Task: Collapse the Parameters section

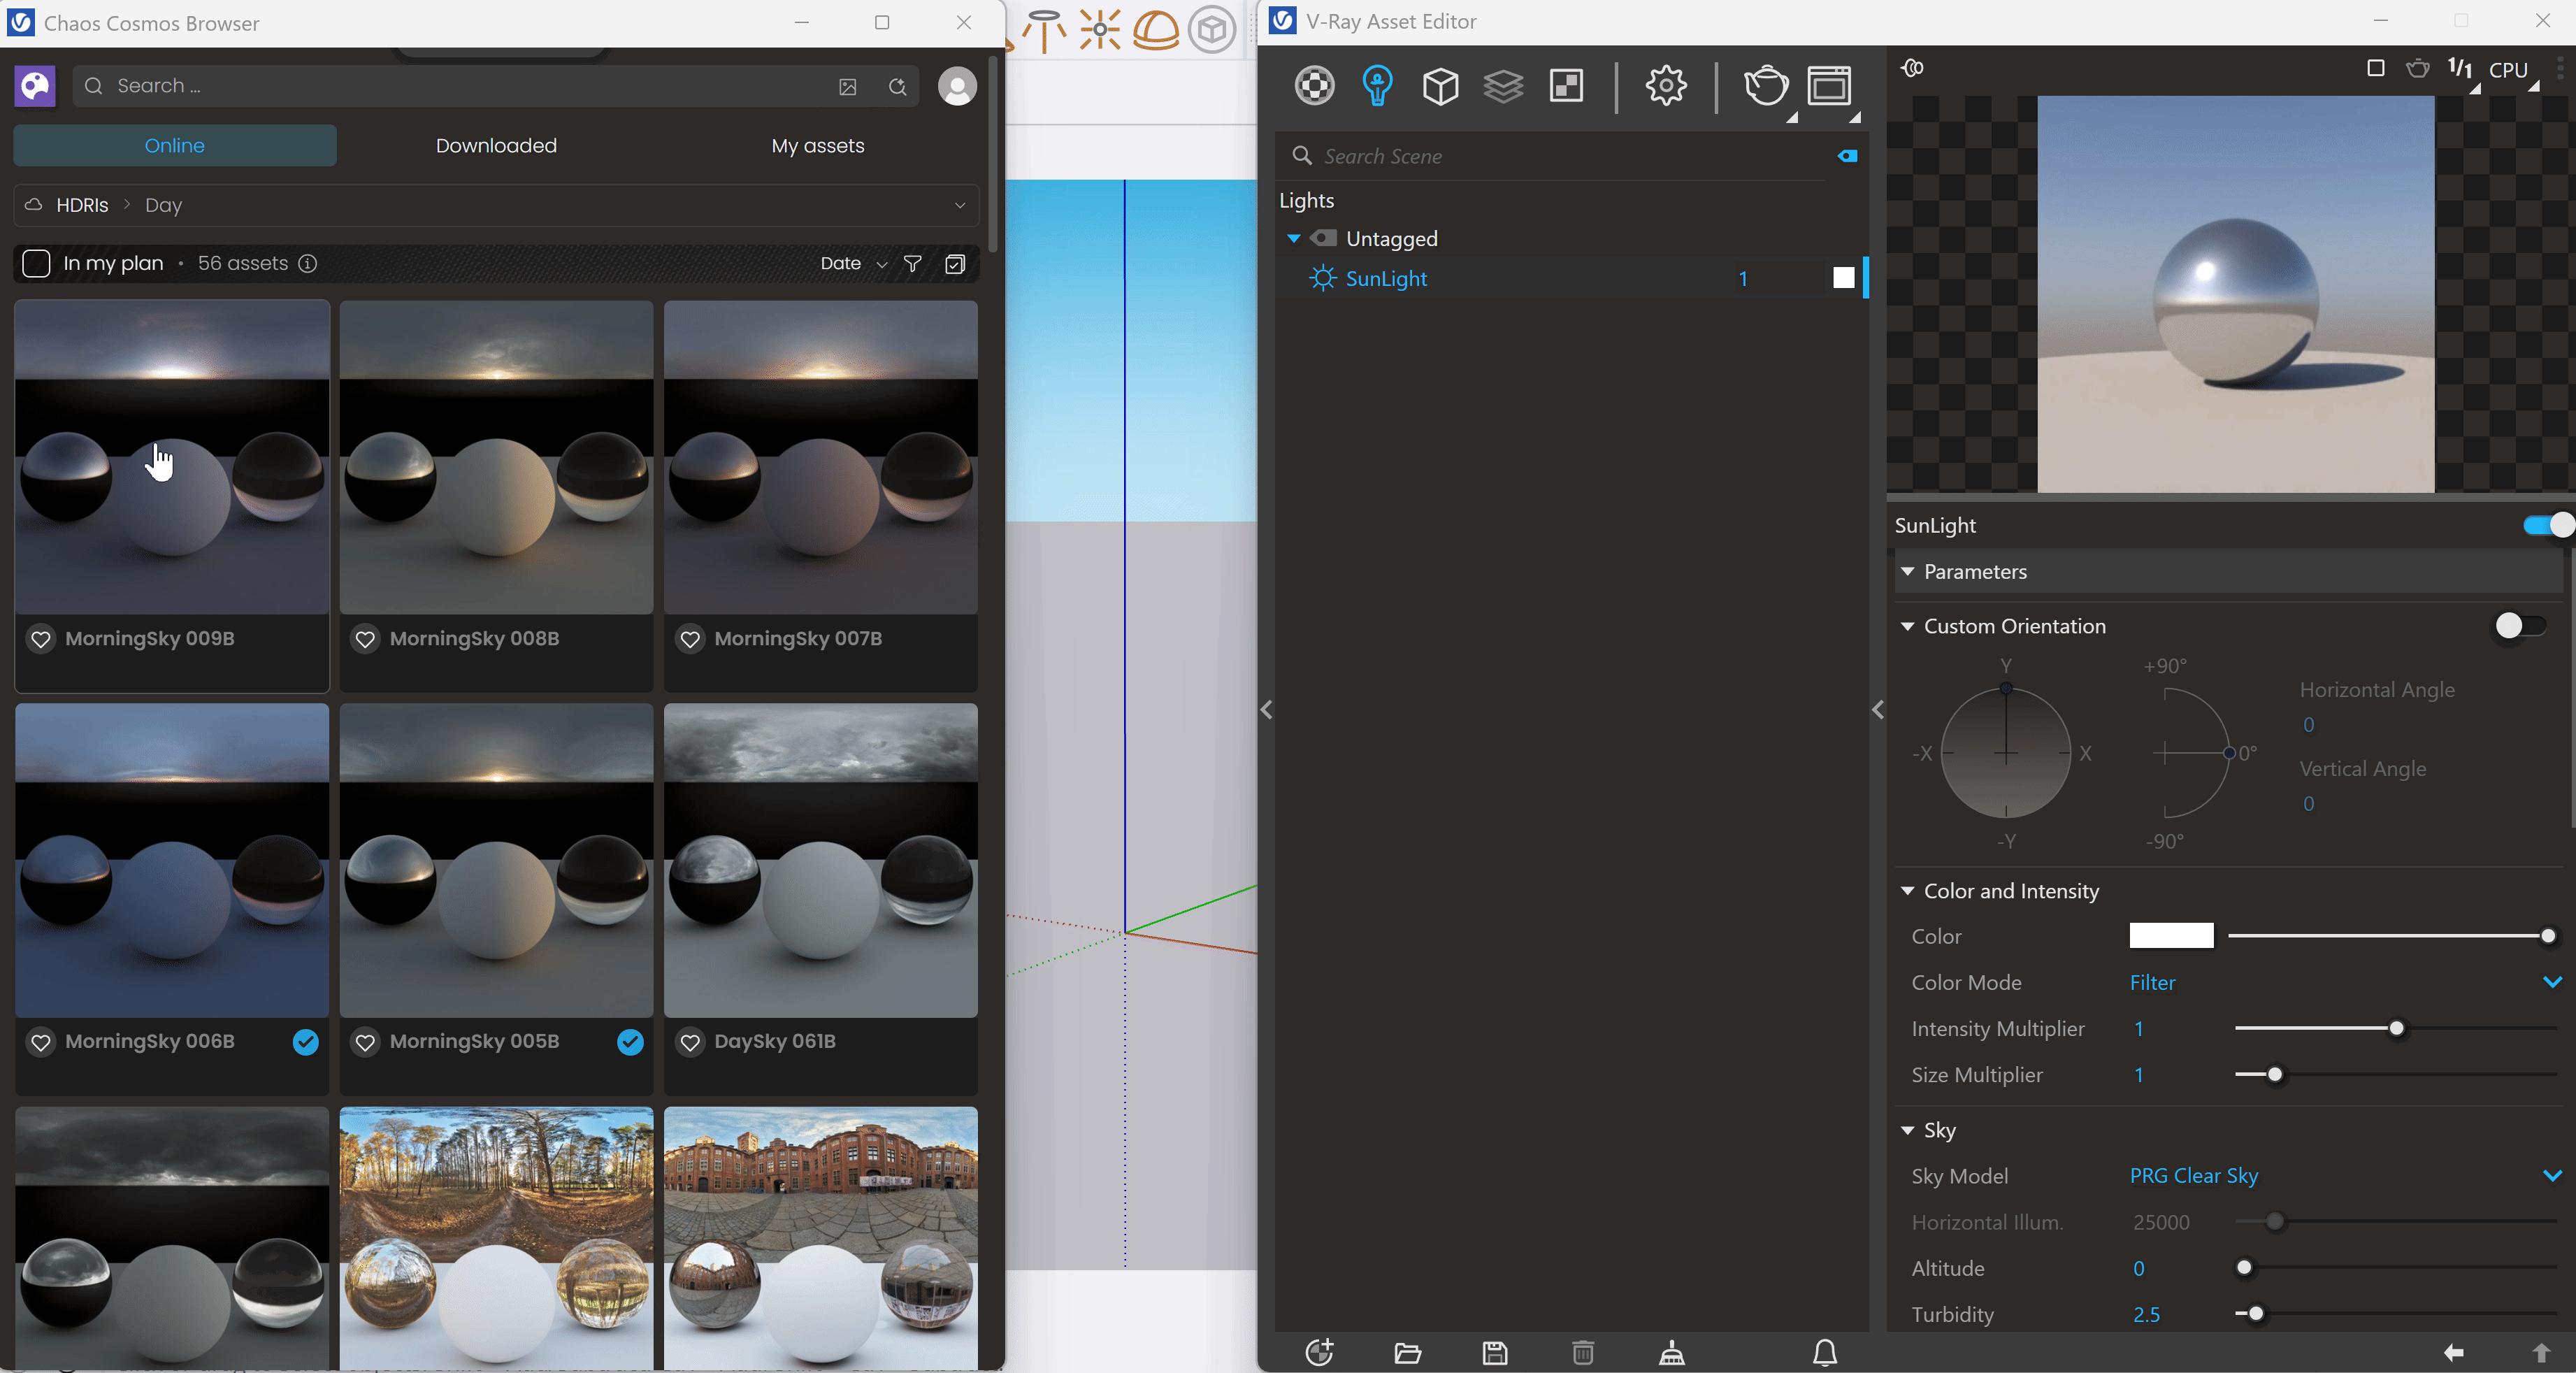Action: pos(1907,571)
